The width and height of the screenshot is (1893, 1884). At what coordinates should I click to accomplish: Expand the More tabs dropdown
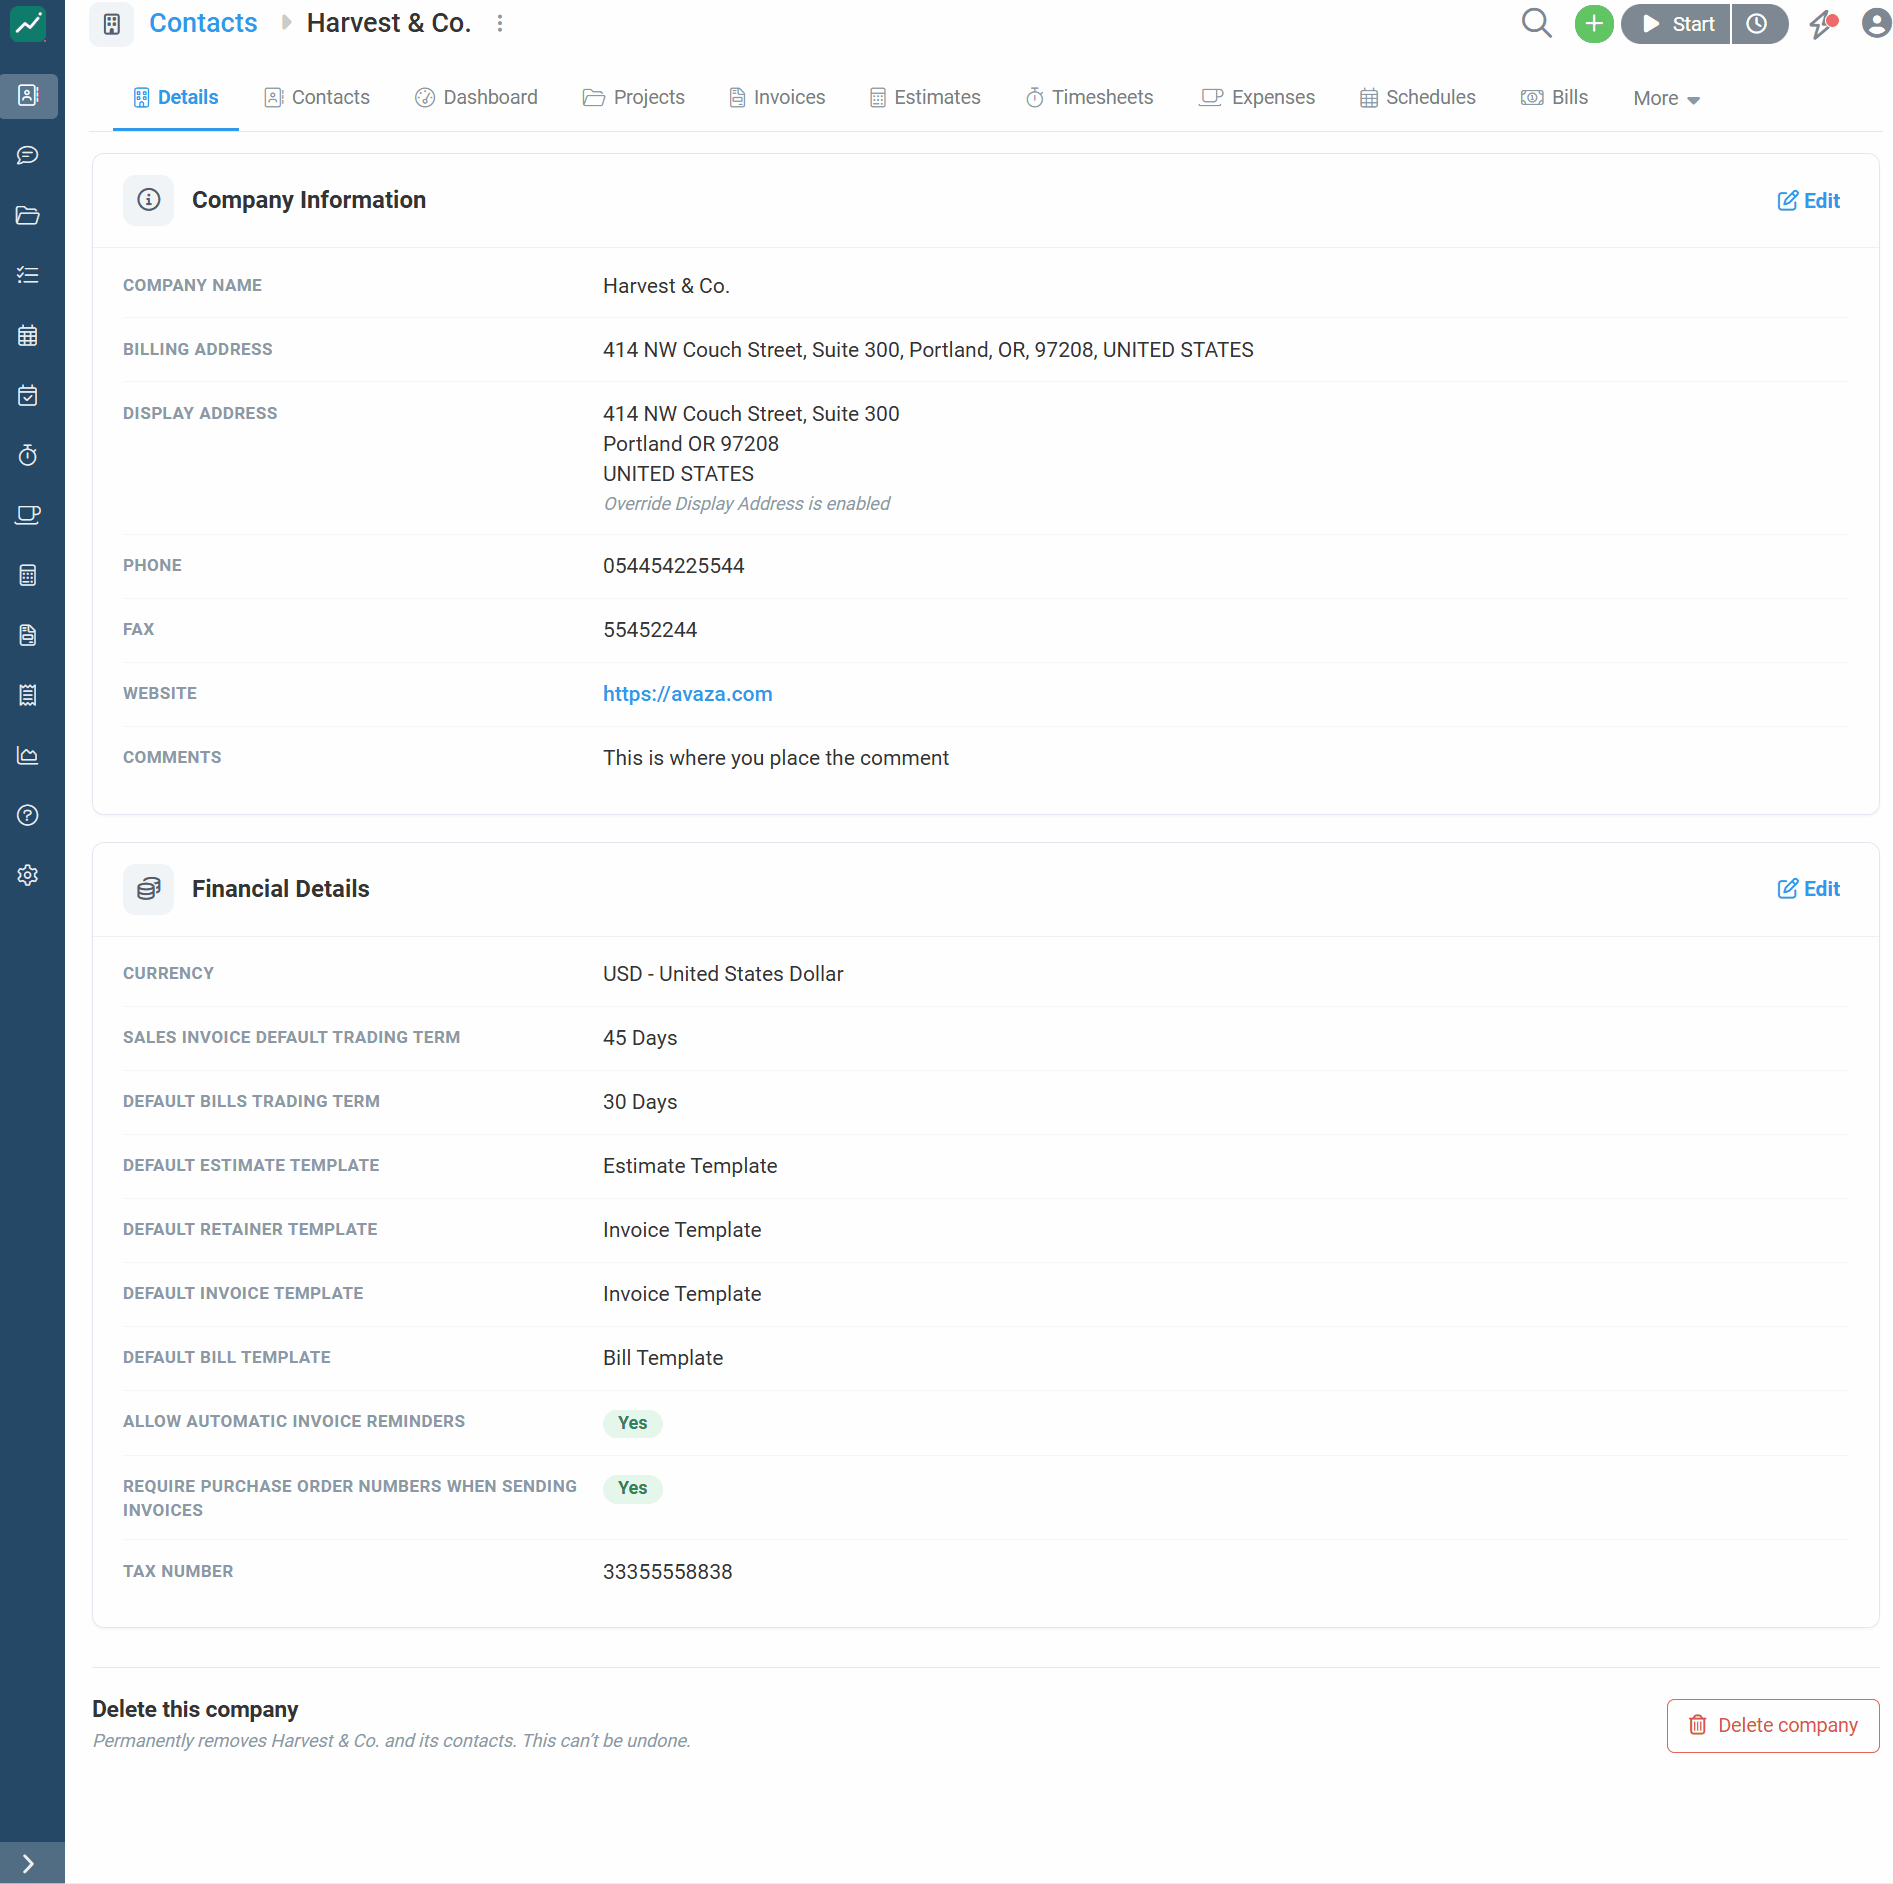(1666, 99)
